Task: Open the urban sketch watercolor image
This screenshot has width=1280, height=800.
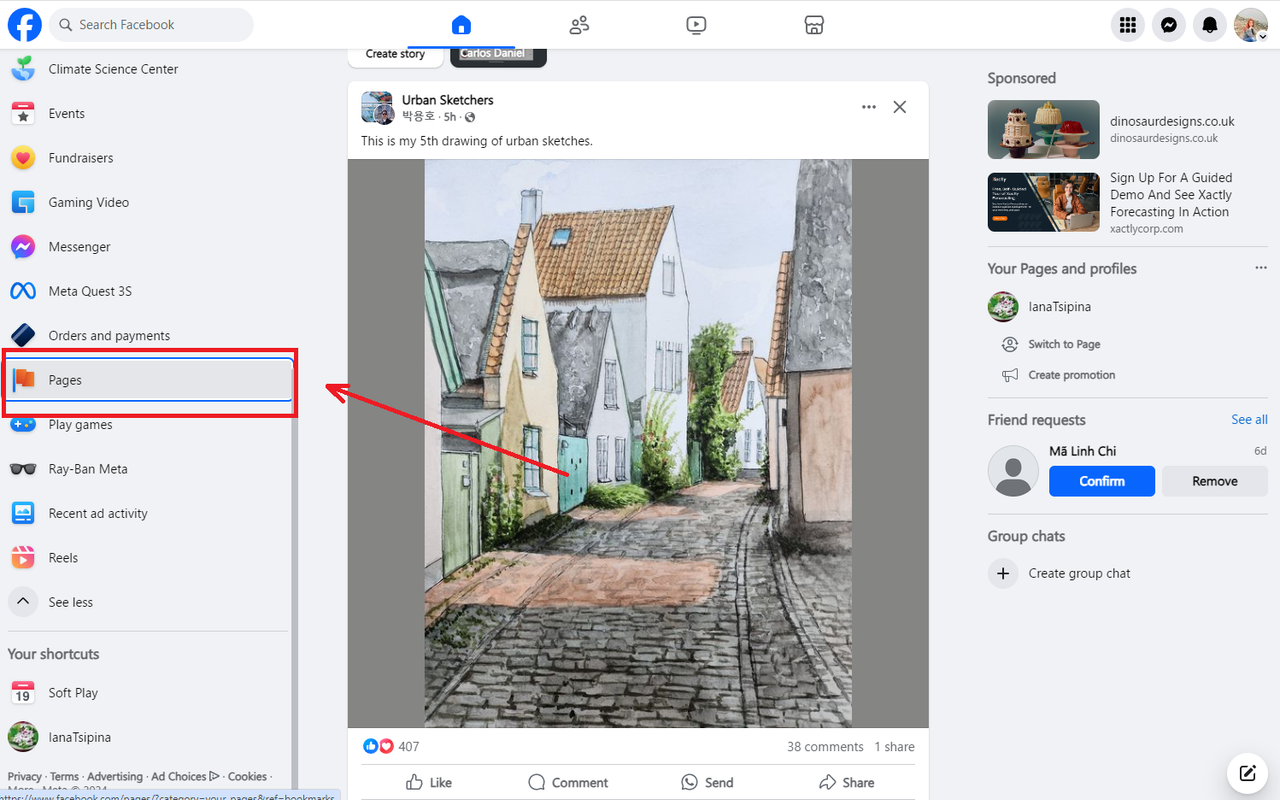Action: pos(638,443)
